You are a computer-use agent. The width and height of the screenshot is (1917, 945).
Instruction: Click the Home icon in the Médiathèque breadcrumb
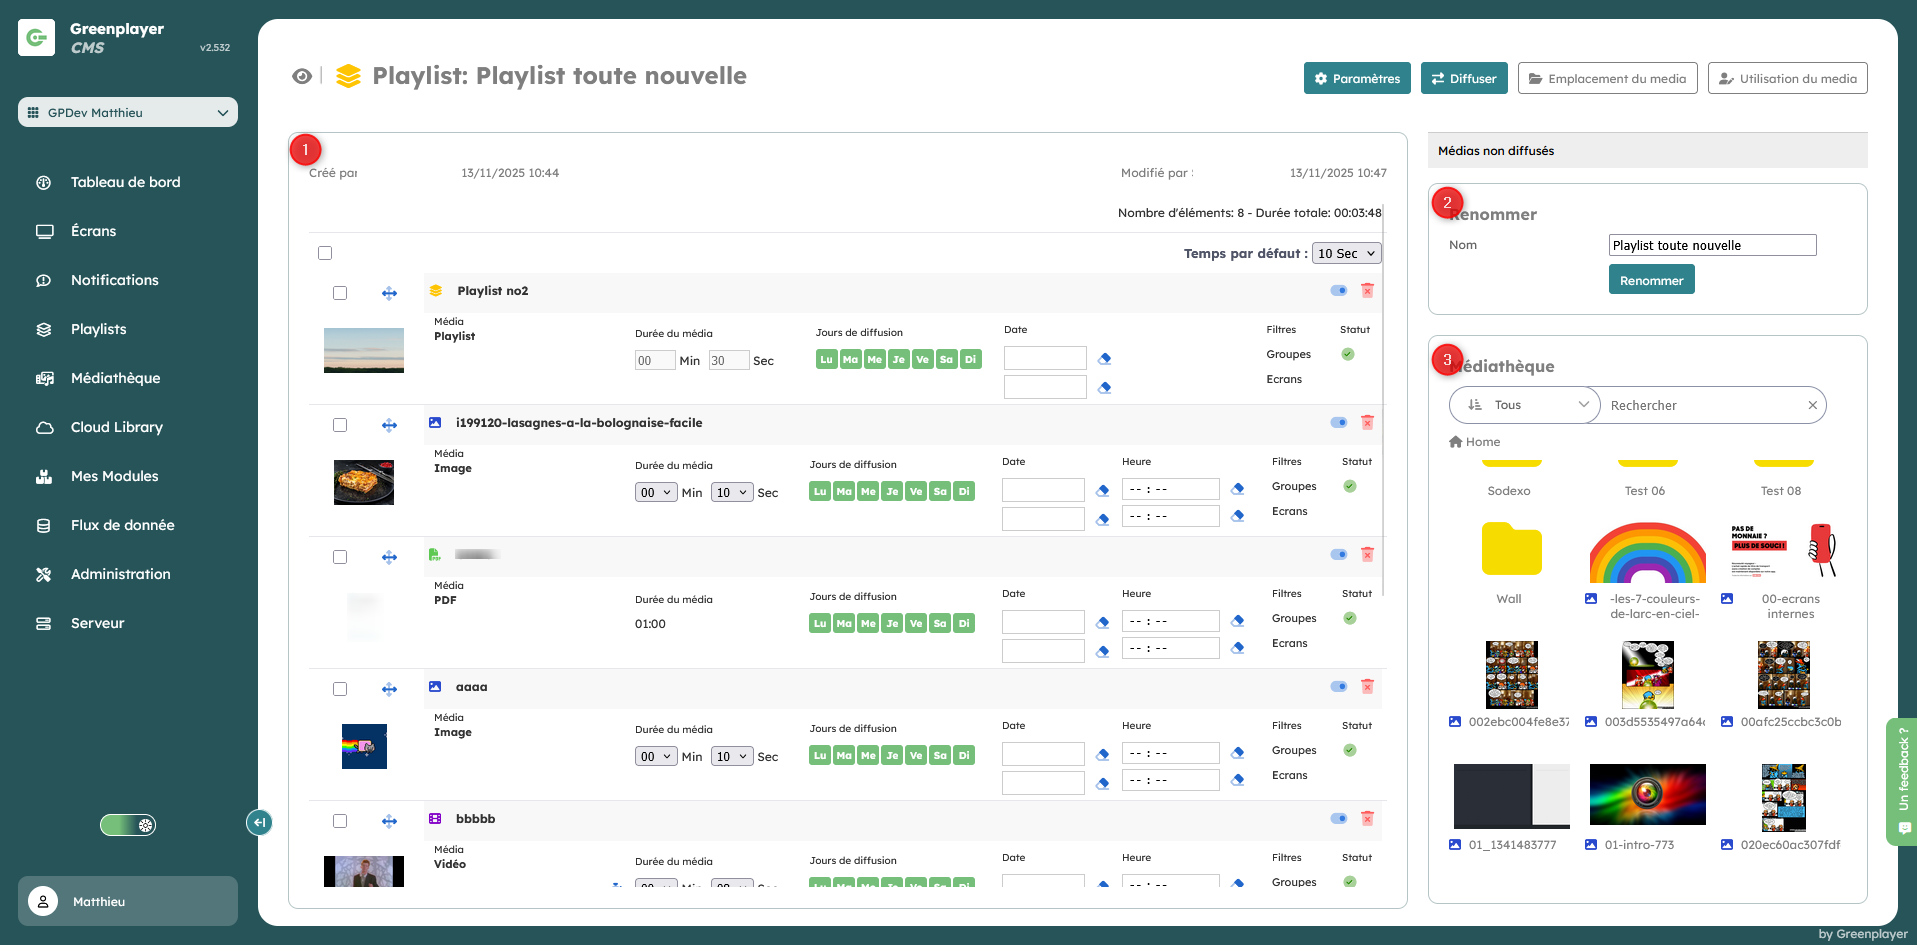pyautogui.click(x=1456, y=442)
